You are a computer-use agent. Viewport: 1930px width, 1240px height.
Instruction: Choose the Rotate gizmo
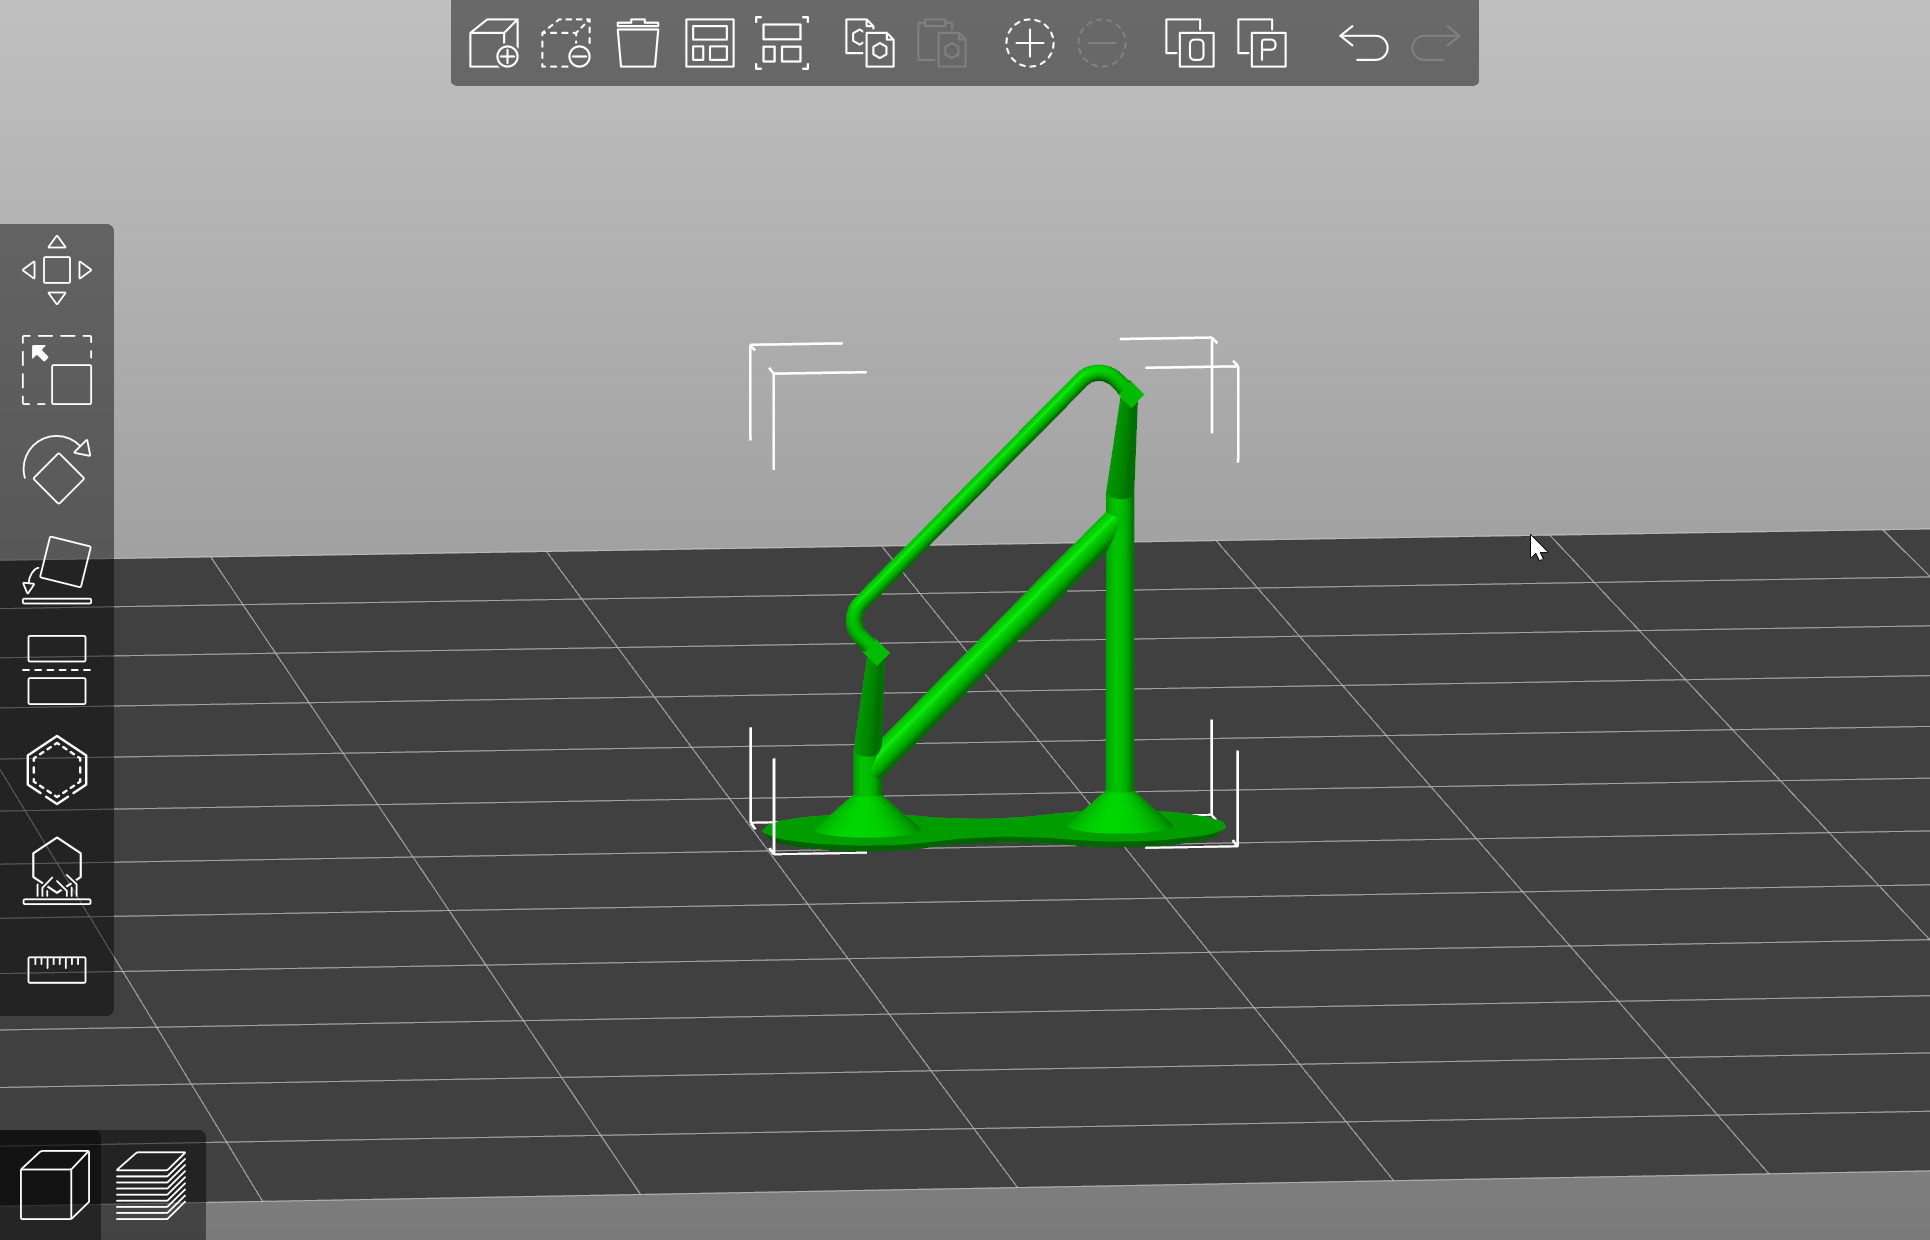click(x=57, y=470)
